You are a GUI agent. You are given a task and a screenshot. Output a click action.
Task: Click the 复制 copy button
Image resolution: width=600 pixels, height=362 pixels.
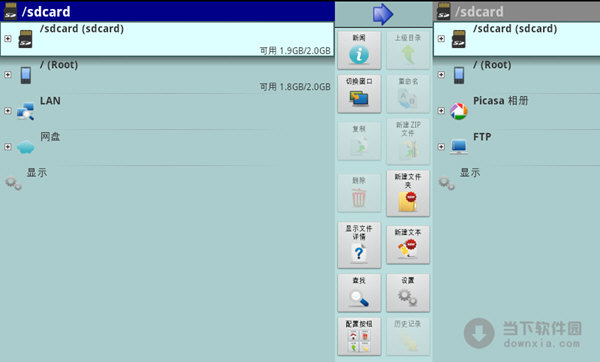point(359,141)
